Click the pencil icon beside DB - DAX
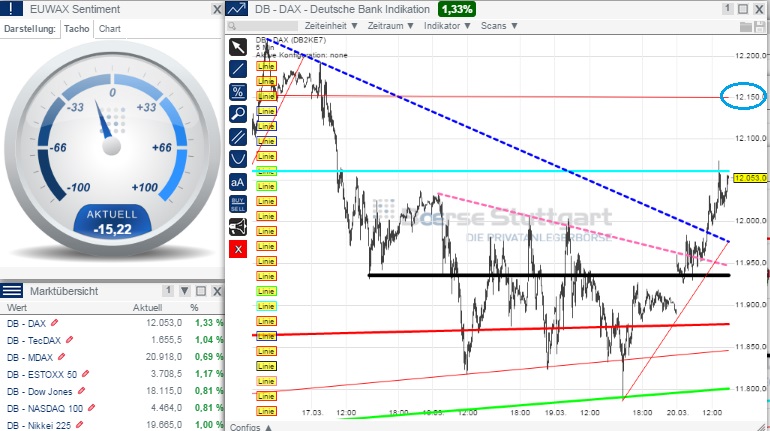 coord(55,323)
